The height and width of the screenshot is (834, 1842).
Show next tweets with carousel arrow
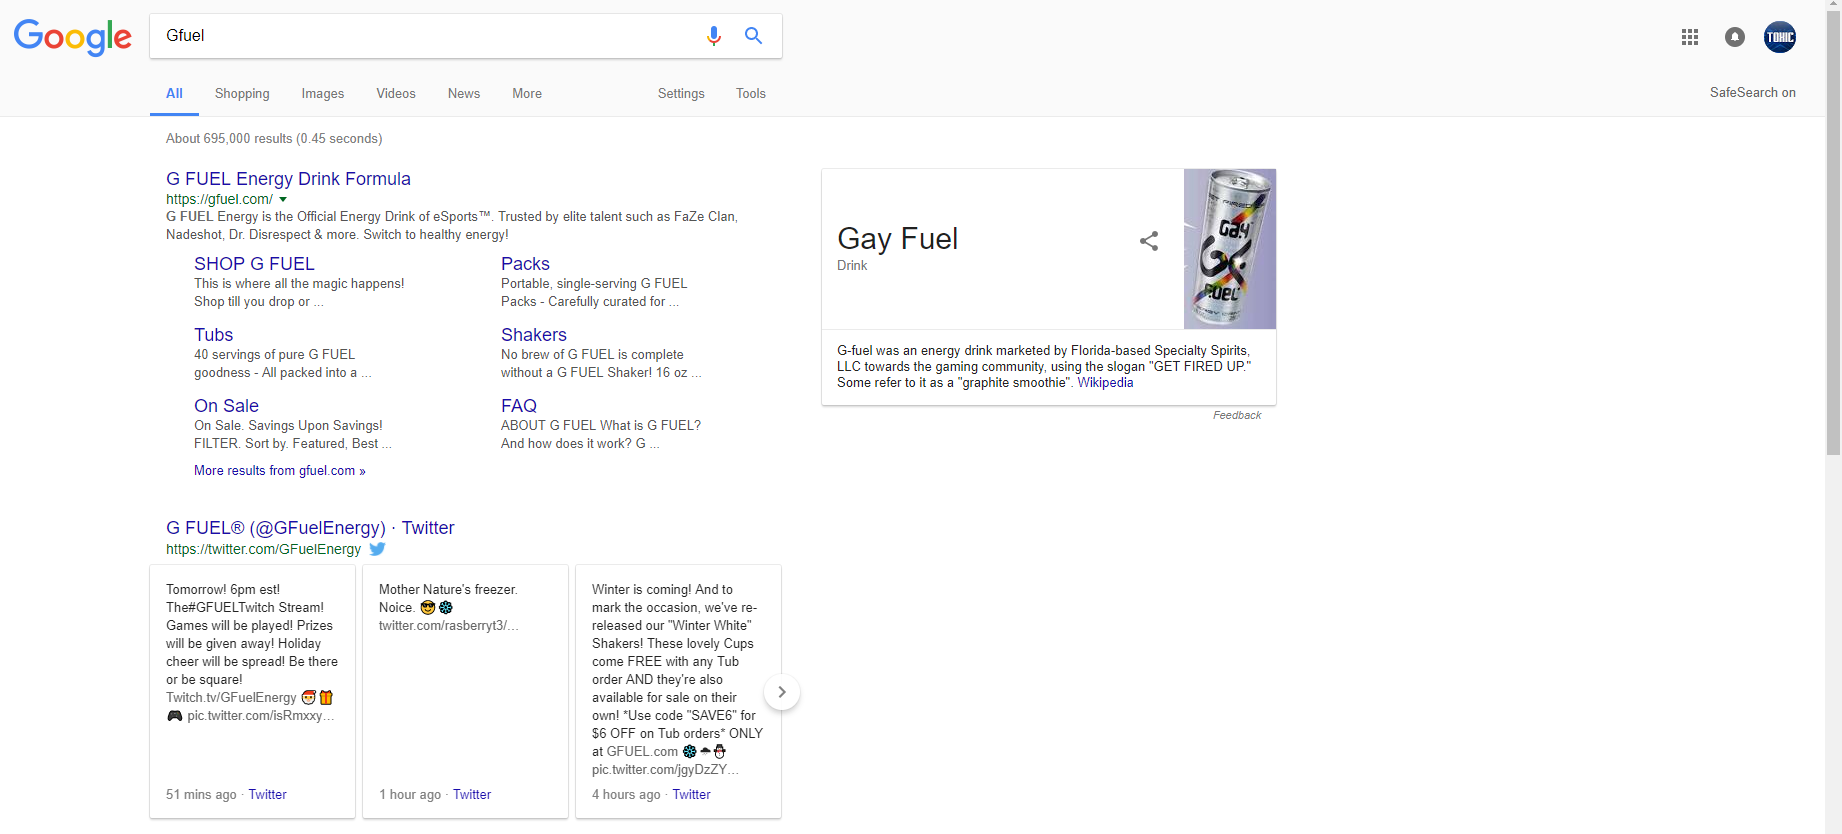781,692
